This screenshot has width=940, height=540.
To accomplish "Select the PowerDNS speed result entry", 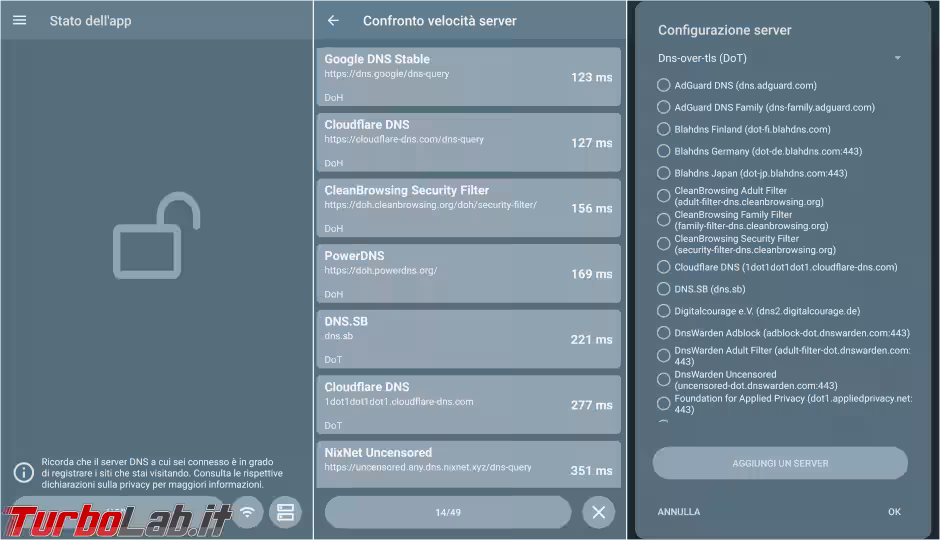I will [x=468, y=274].
